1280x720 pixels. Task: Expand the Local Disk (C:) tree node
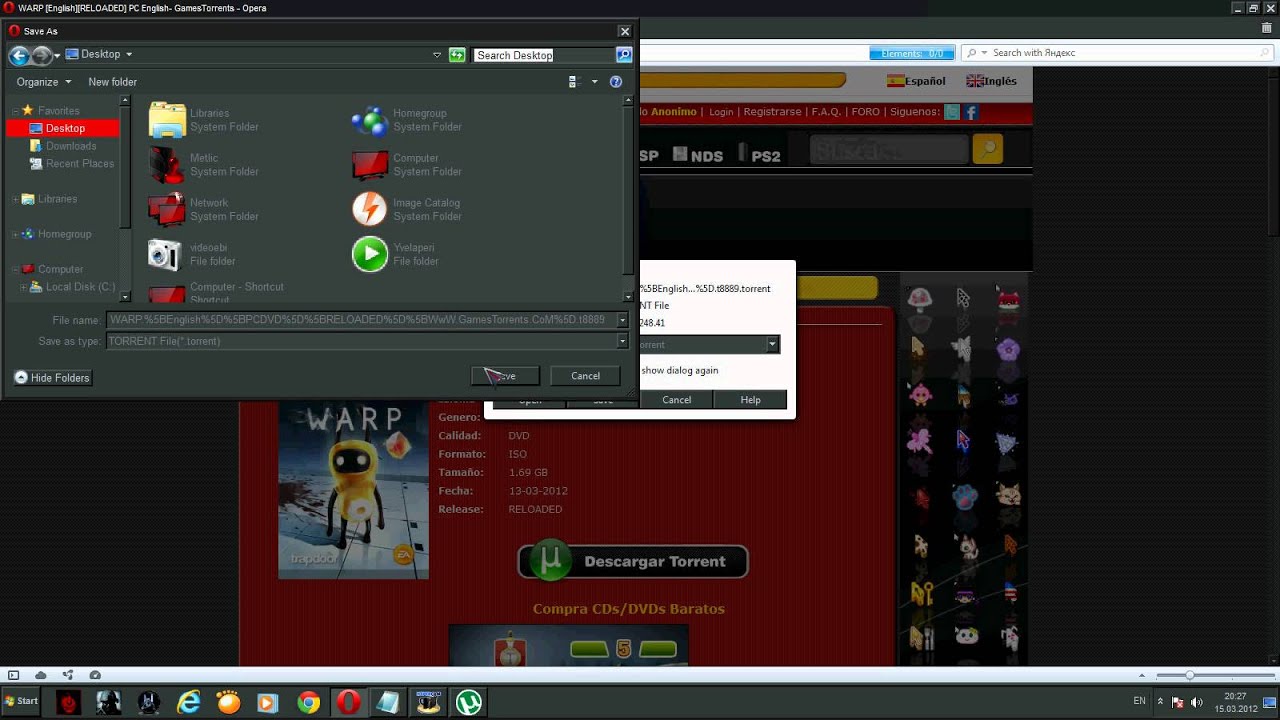23,287
